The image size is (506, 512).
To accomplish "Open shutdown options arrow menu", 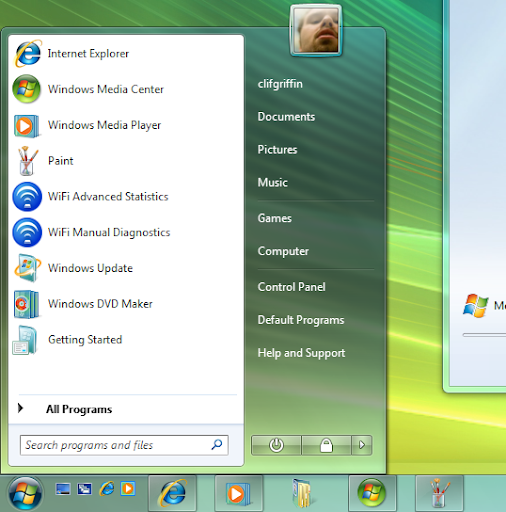I will point(362,445).
